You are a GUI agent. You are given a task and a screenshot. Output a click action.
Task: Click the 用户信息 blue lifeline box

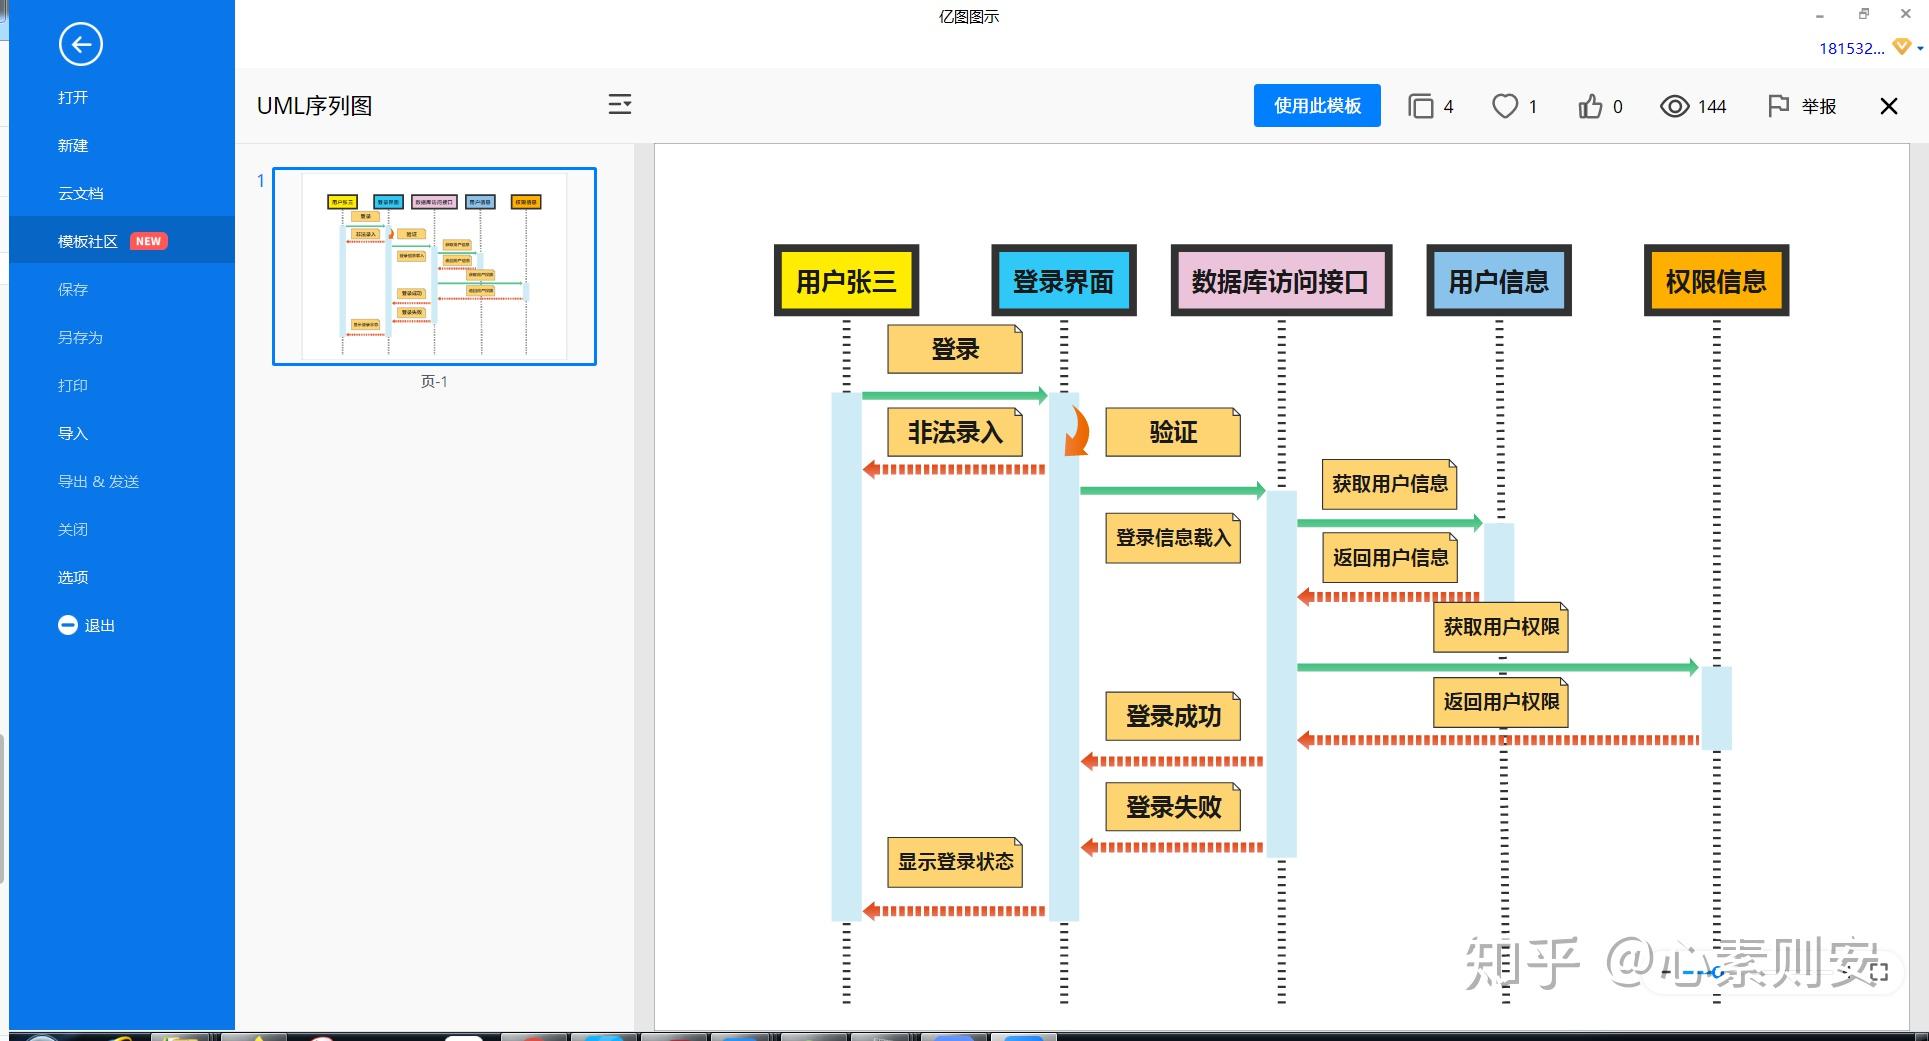point(1499,281)
